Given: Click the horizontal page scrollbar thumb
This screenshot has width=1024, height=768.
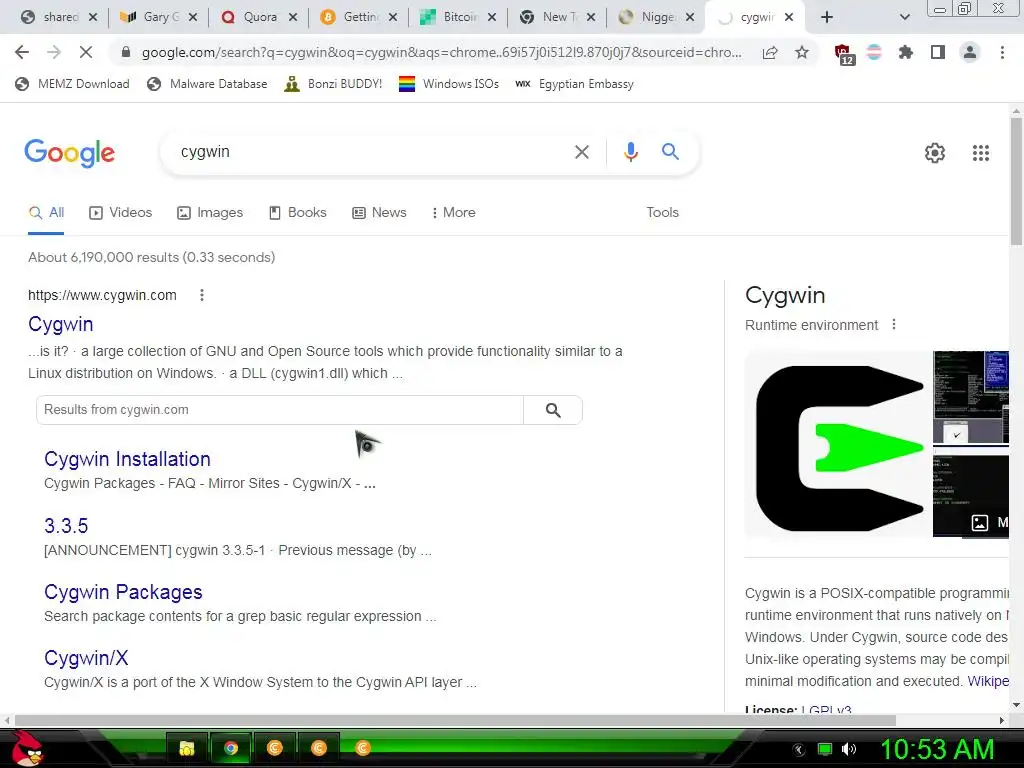Looking at the screenshot, I should point(455,720).
